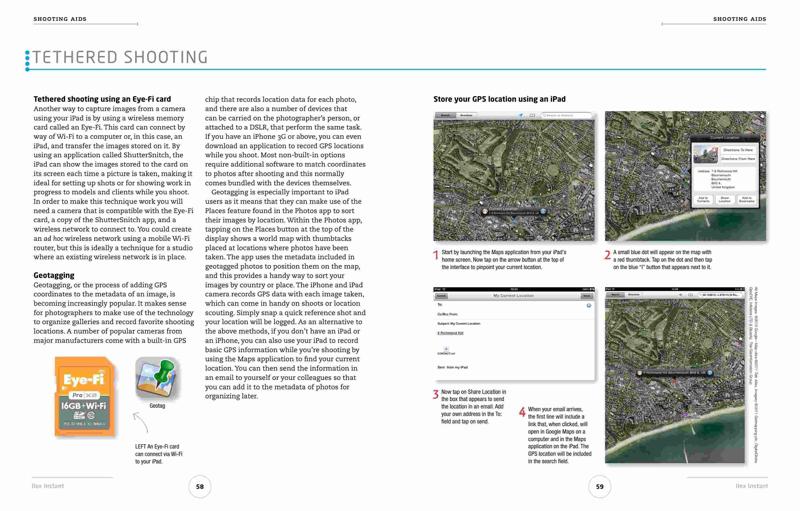Tap the blue info button on the first map callout

[x=543, y=212]
